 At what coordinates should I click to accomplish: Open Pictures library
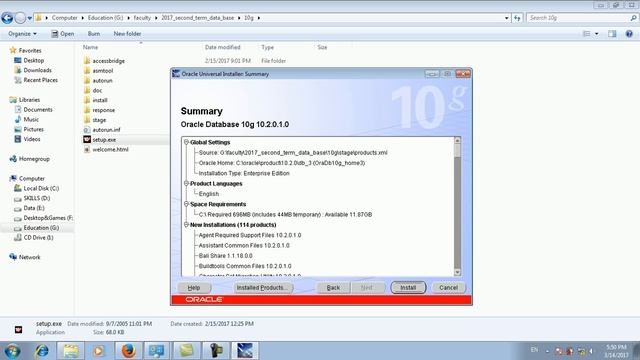[x=29, y=129]
